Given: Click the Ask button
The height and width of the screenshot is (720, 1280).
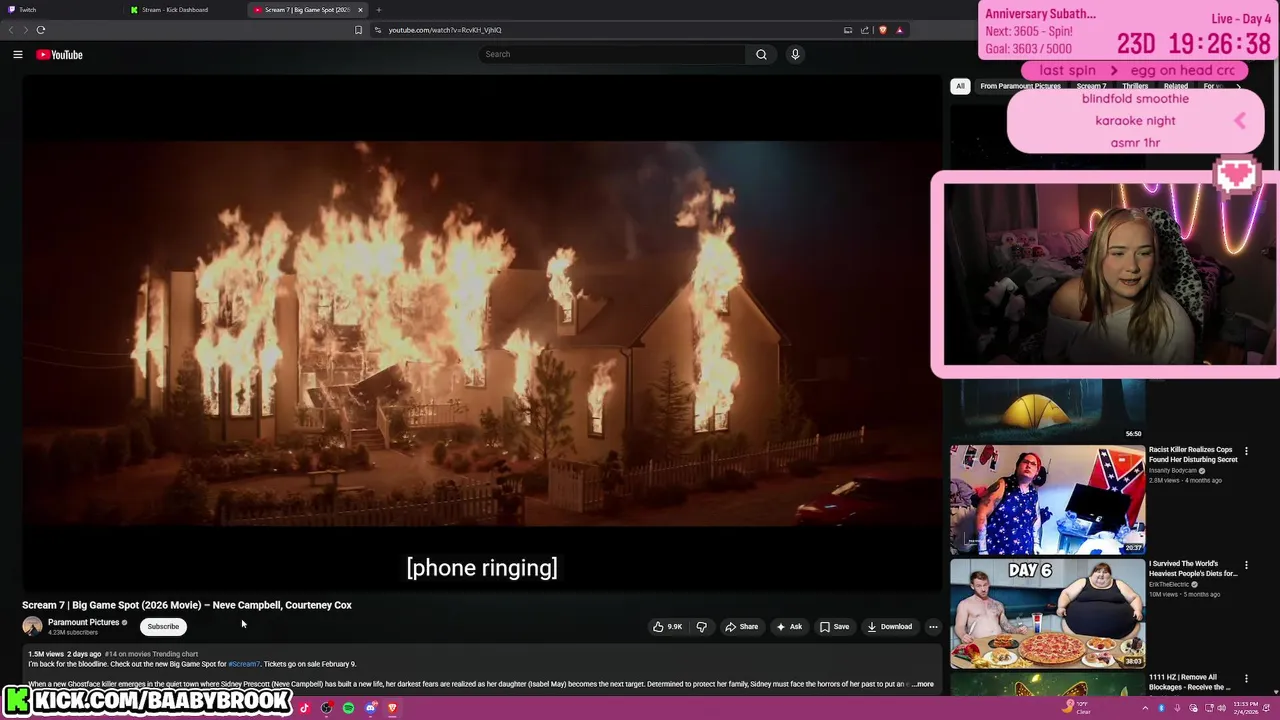Looking at the screenshot, I should [789, 627].
